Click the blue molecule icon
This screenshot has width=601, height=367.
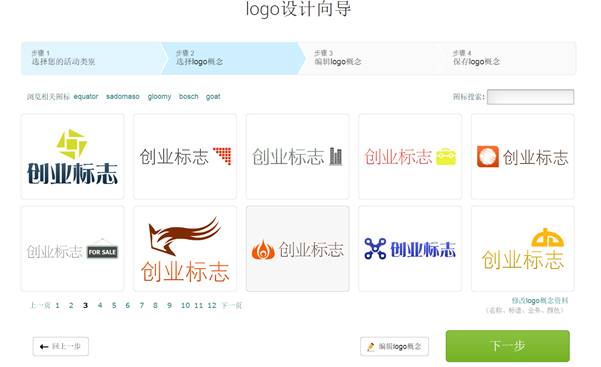(x=375, y=249)
